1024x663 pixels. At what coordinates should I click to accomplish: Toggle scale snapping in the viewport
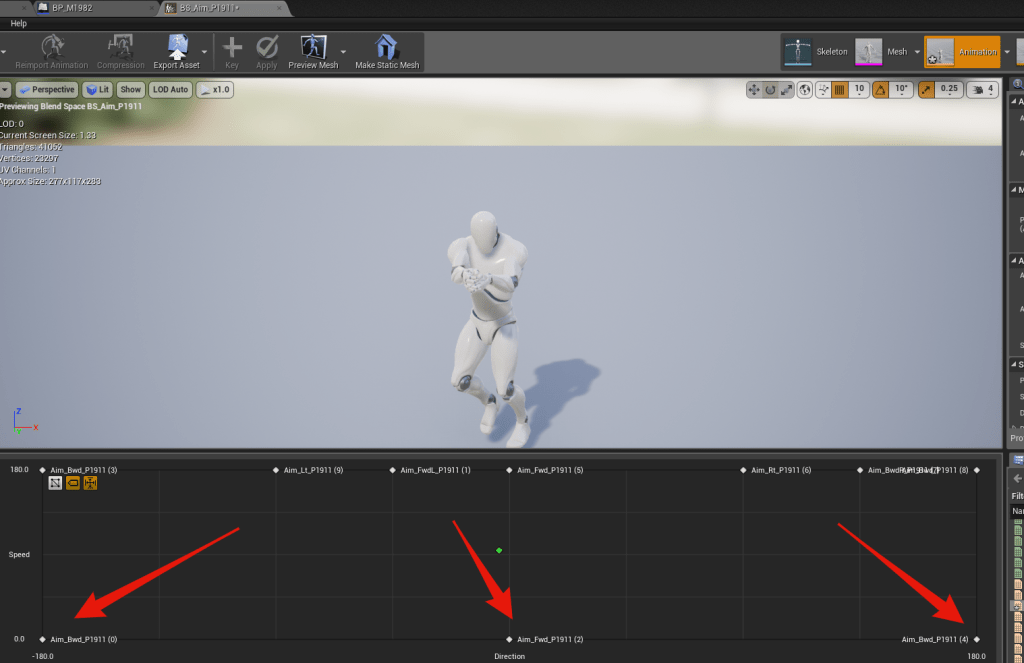pos(926,89)
